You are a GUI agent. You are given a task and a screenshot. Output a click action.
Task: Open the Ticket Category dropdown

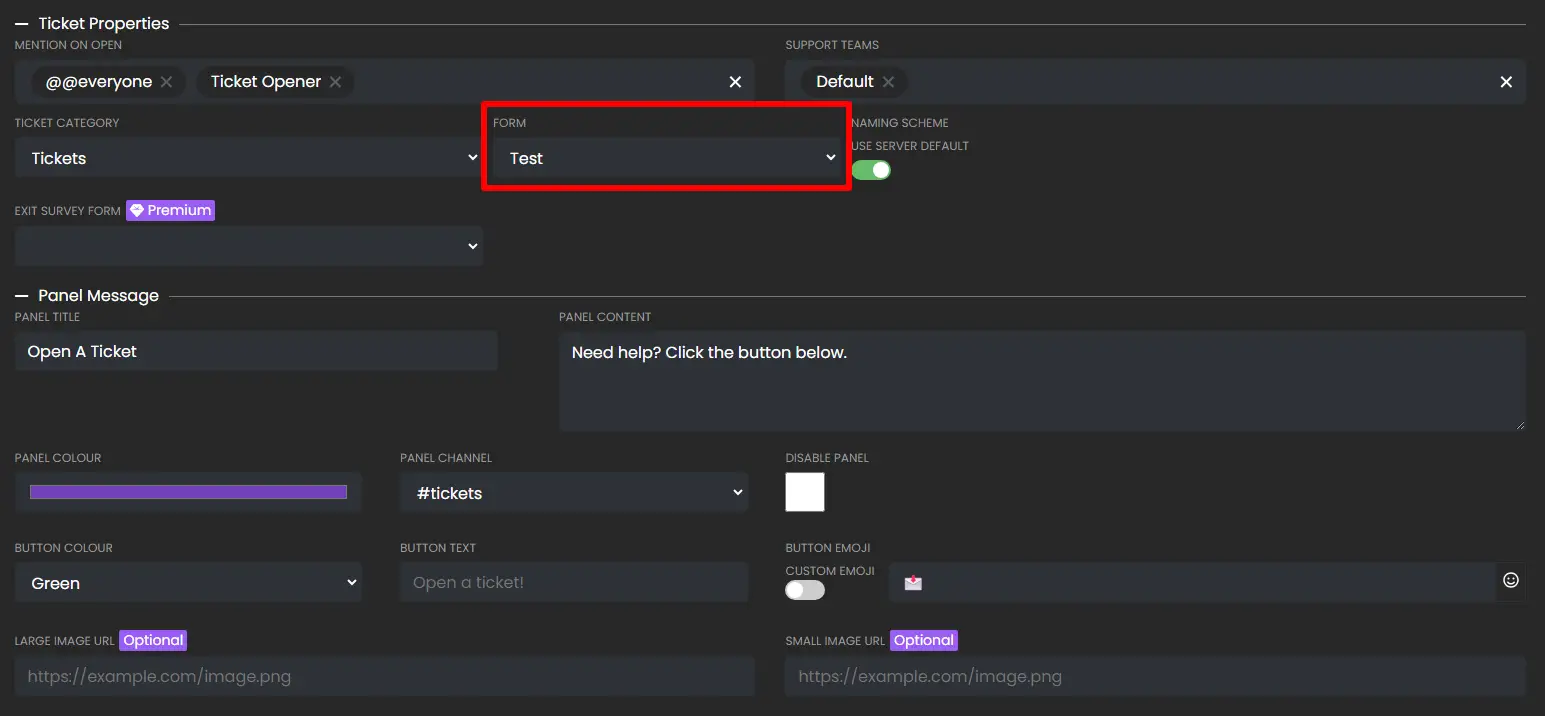pyautogui.click(x=248, y=158)
